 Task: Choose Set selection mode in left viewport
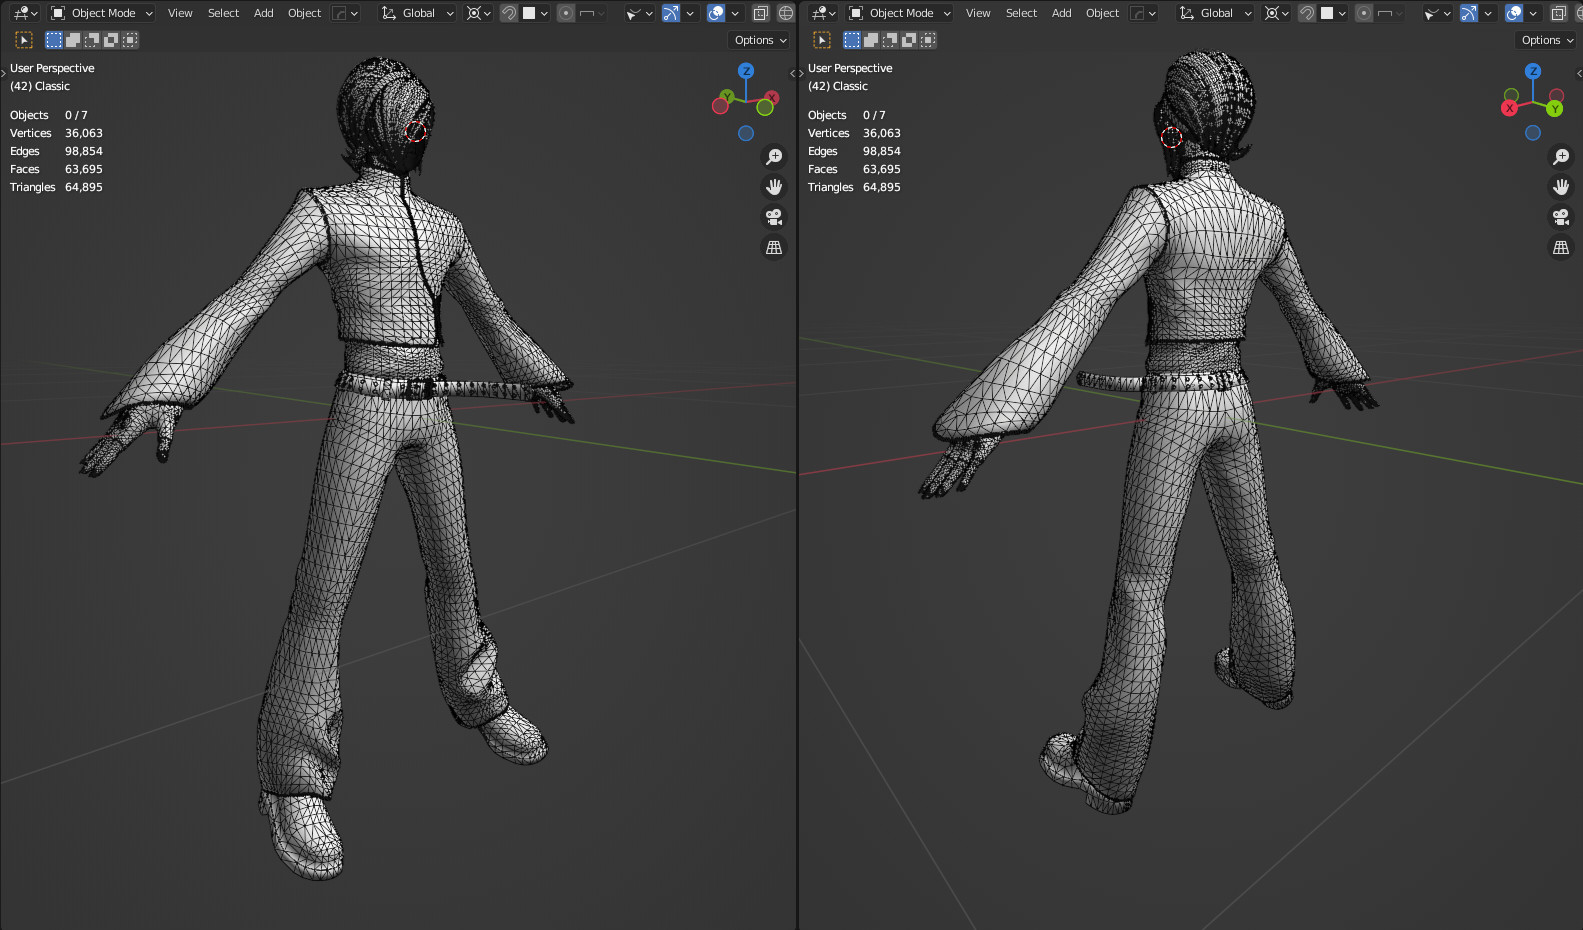pyautogui.click(x=54, y=40)
